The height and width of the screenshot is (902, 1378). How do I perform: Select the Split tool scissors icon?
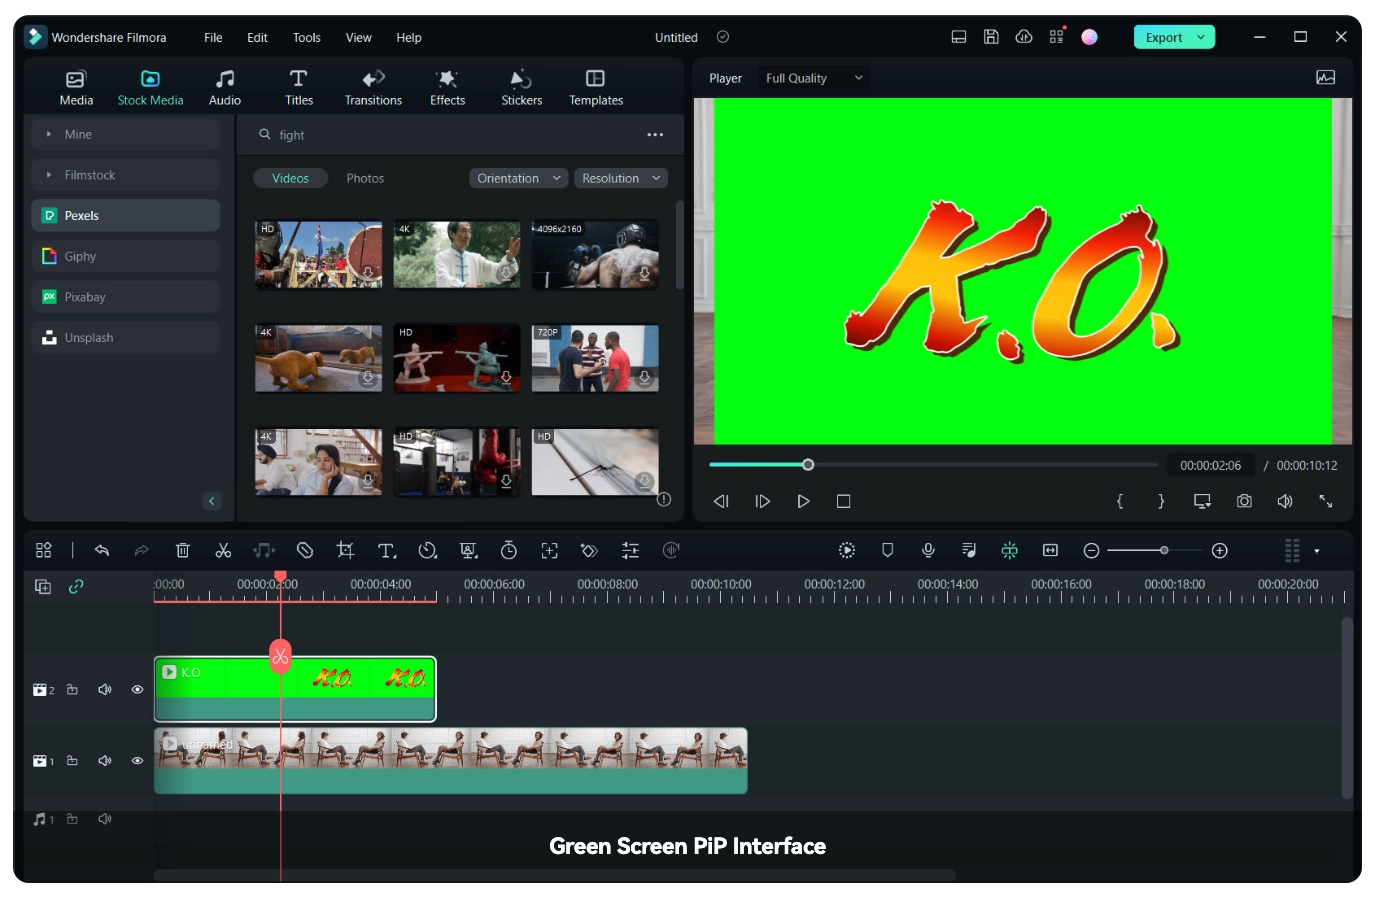224,550
